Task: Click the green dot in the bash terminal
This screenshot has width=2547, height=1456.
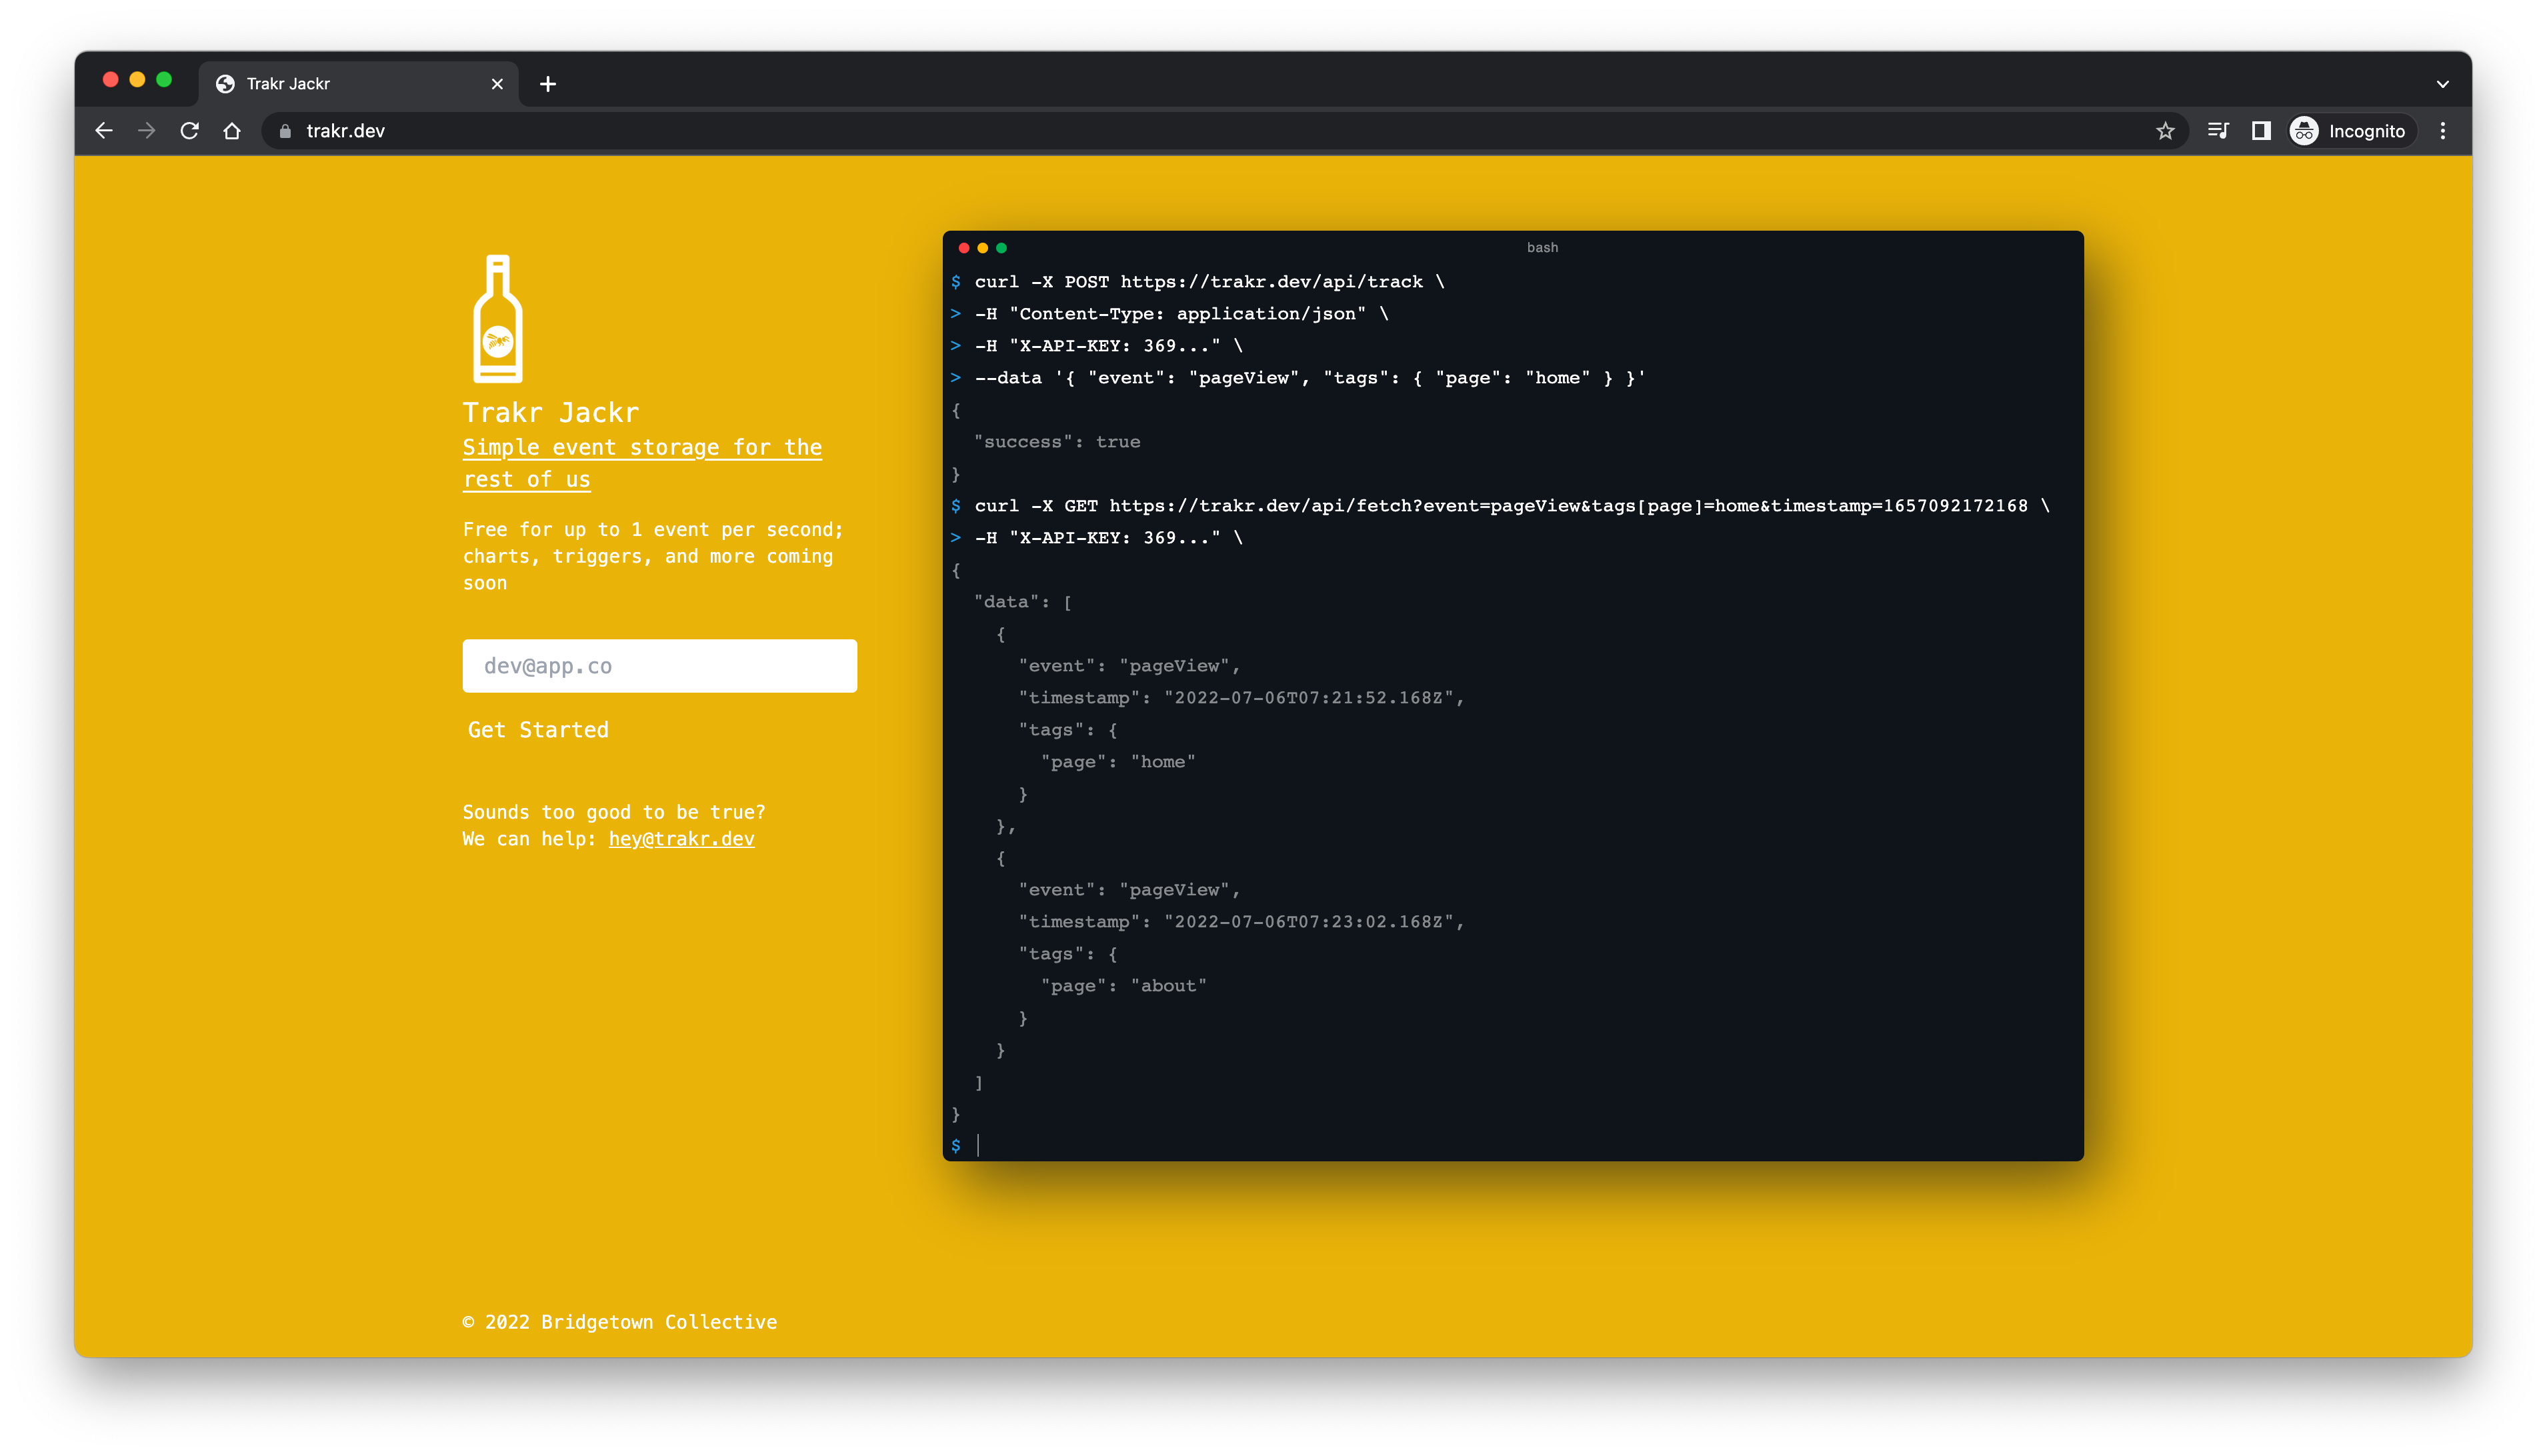Action: tap(1001, 248)
